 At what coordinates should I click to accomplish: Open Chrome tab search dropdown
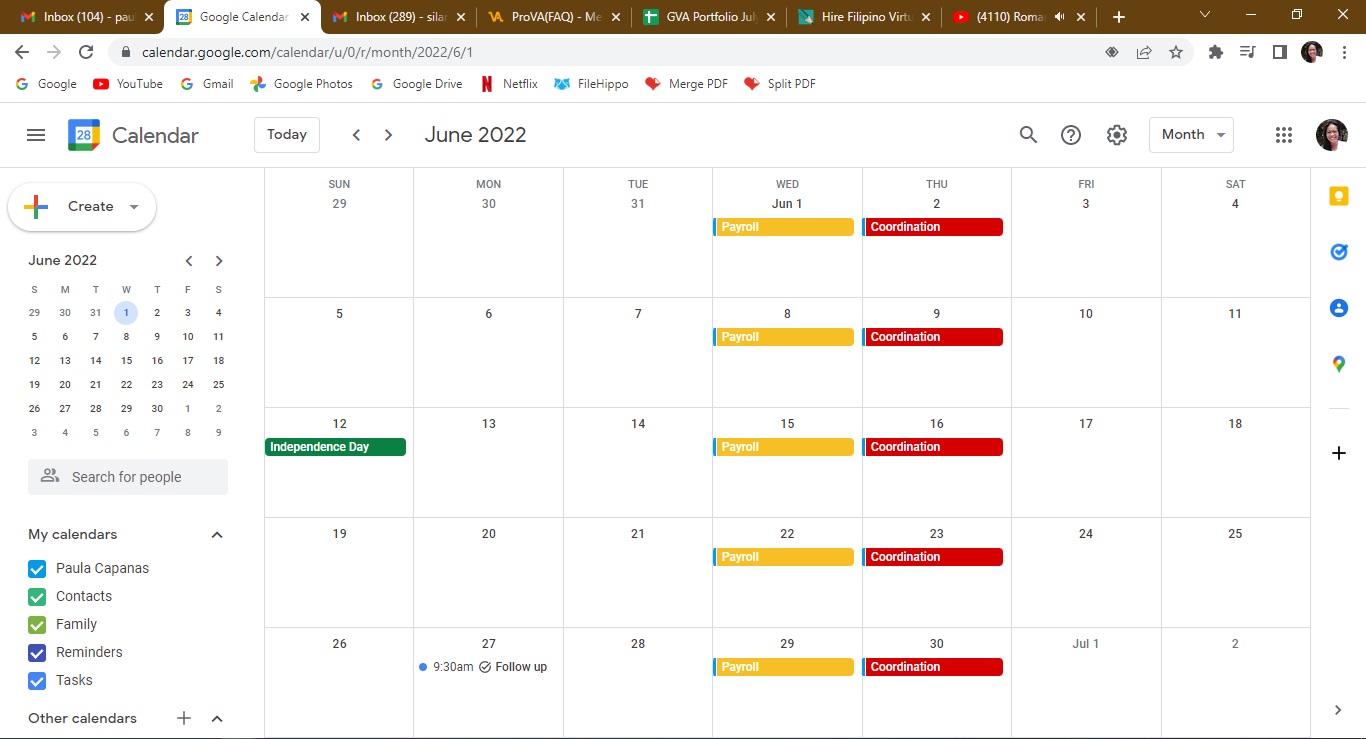pos(1204,16)
